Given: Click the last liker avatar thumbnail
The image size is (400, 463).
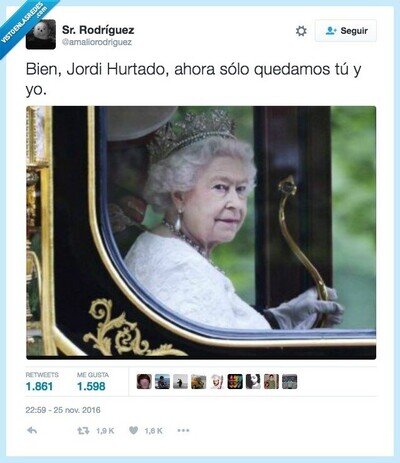Looking at the screenshot, I should [x=289, y=381].
